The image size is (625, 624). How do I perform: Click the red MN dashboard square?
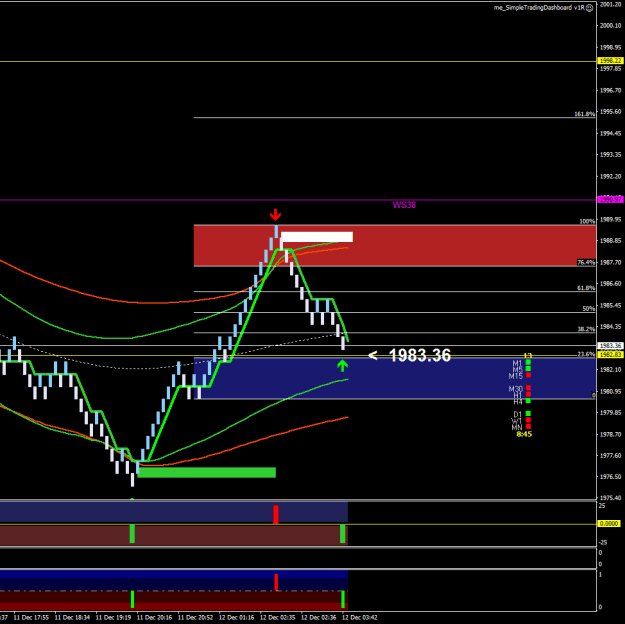tap(528, 427)
